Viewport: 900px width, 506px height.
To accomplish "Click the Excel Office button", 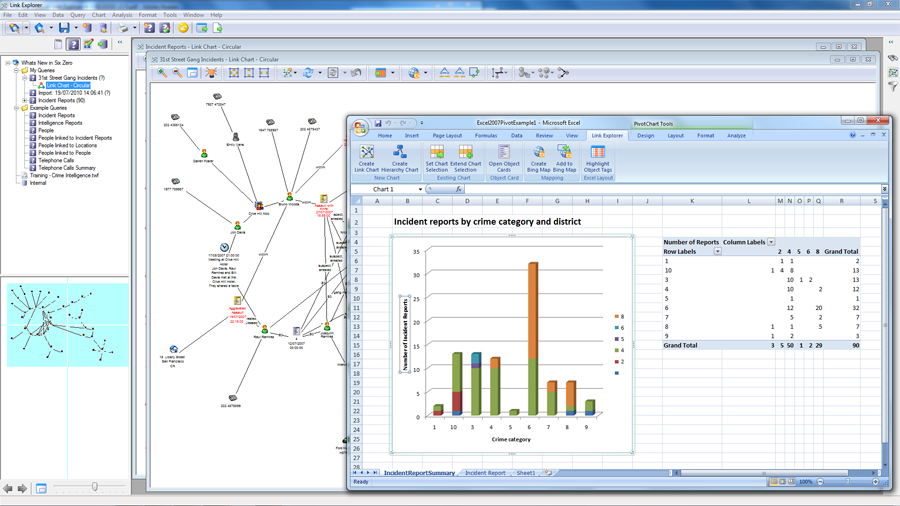I will click(x=360, y=127).
